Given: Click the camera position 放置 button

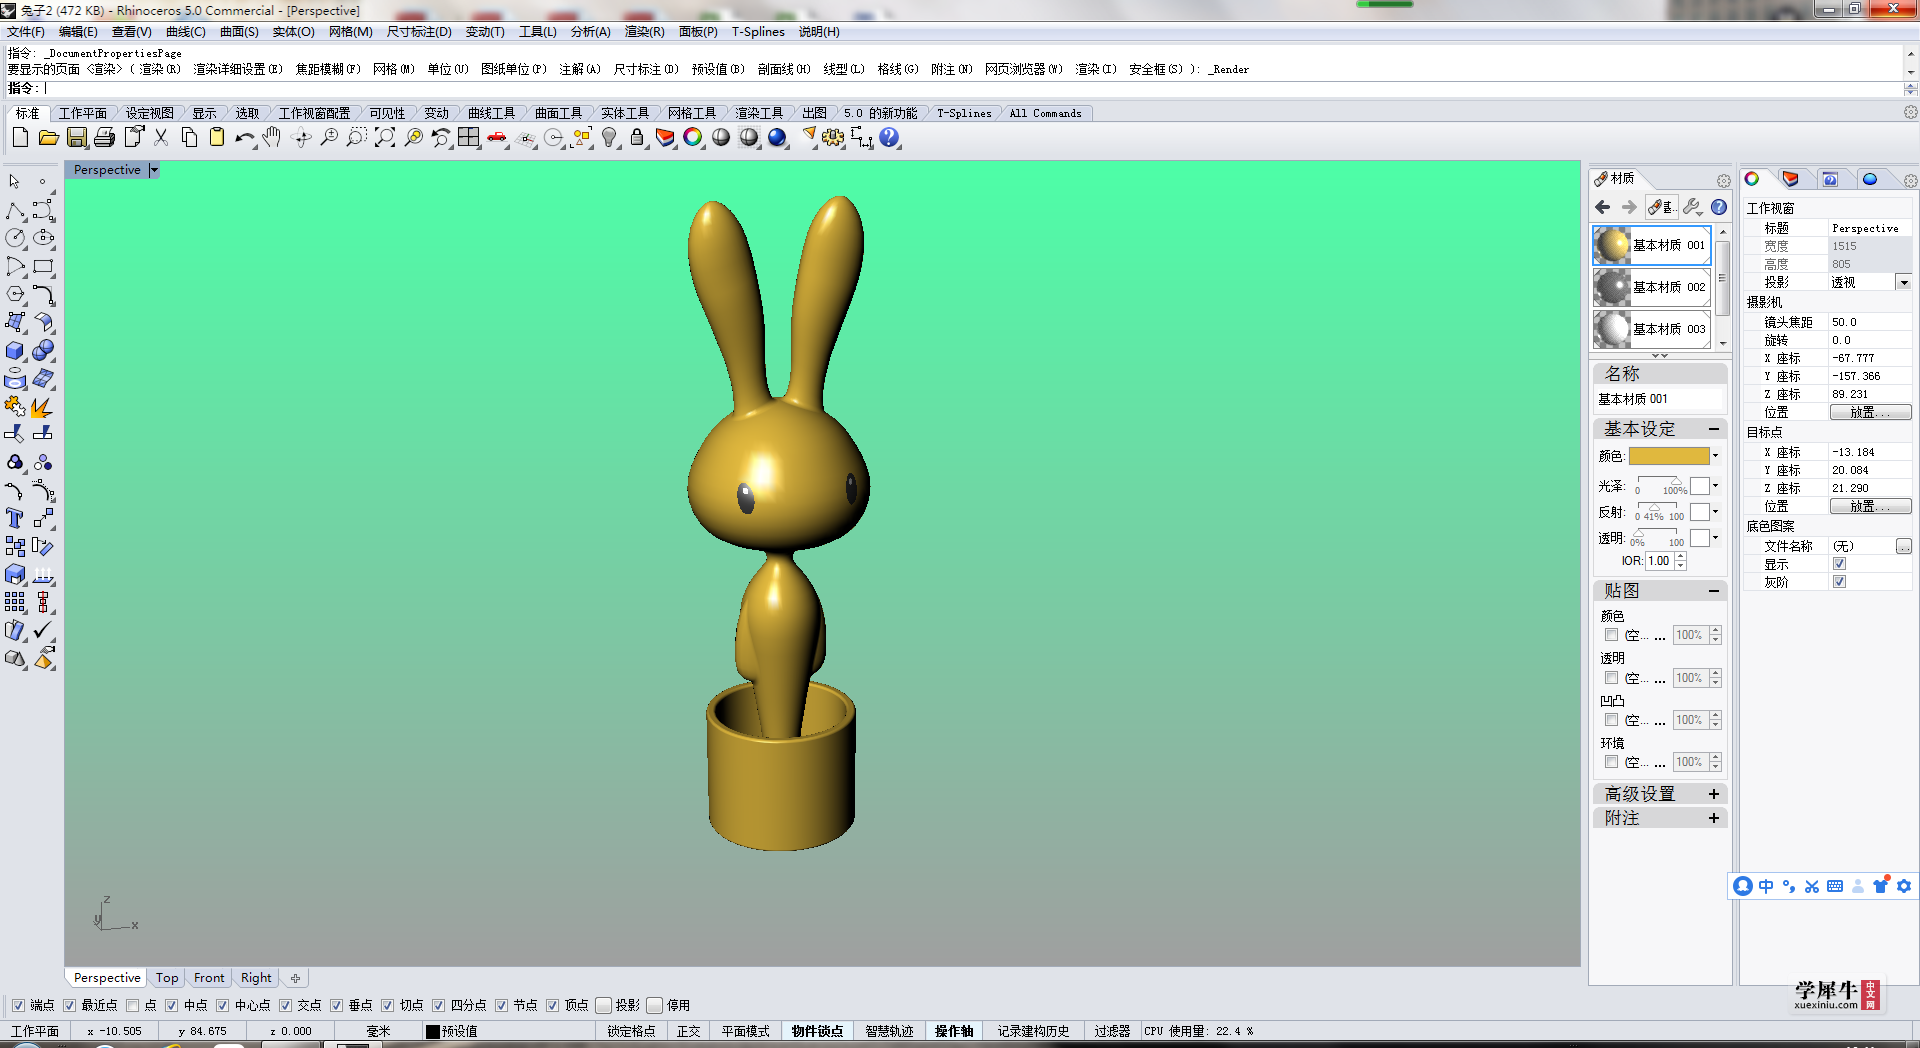Looking at the screenshot, I should 1870,412.
